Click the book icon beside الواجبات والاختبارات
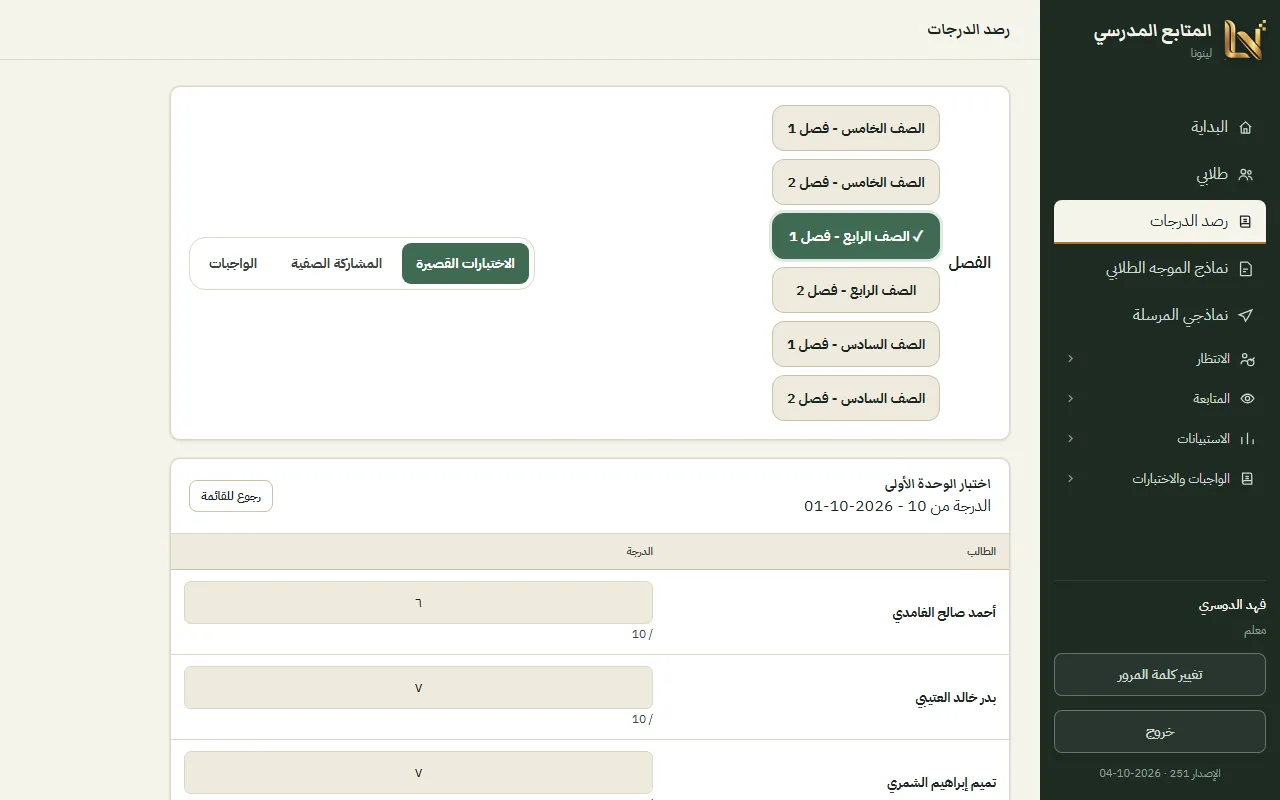 tap(1246, 478)
